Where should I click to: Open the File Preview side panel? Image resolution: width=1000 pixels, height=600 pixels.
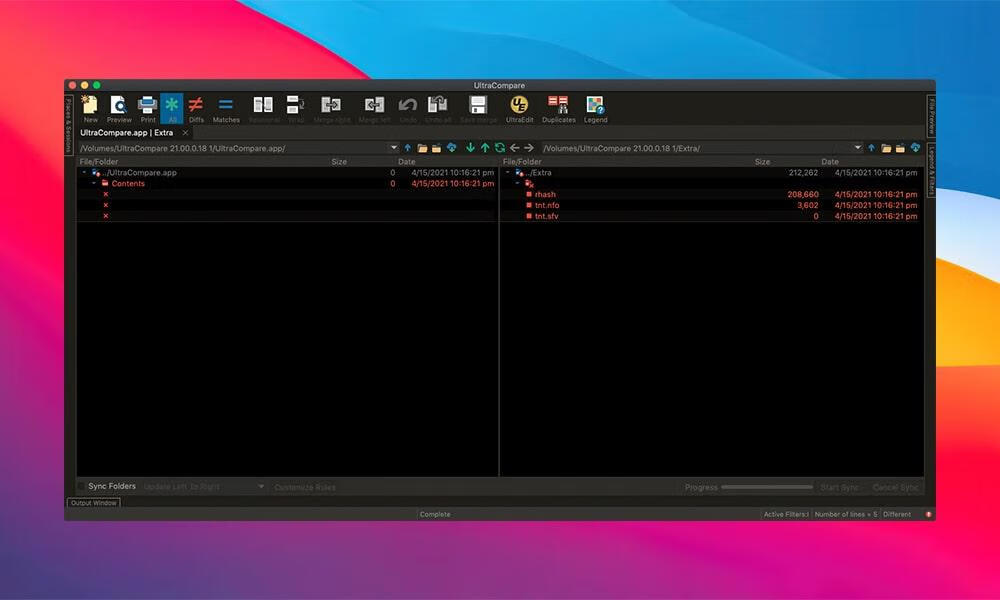coord(931,116)
